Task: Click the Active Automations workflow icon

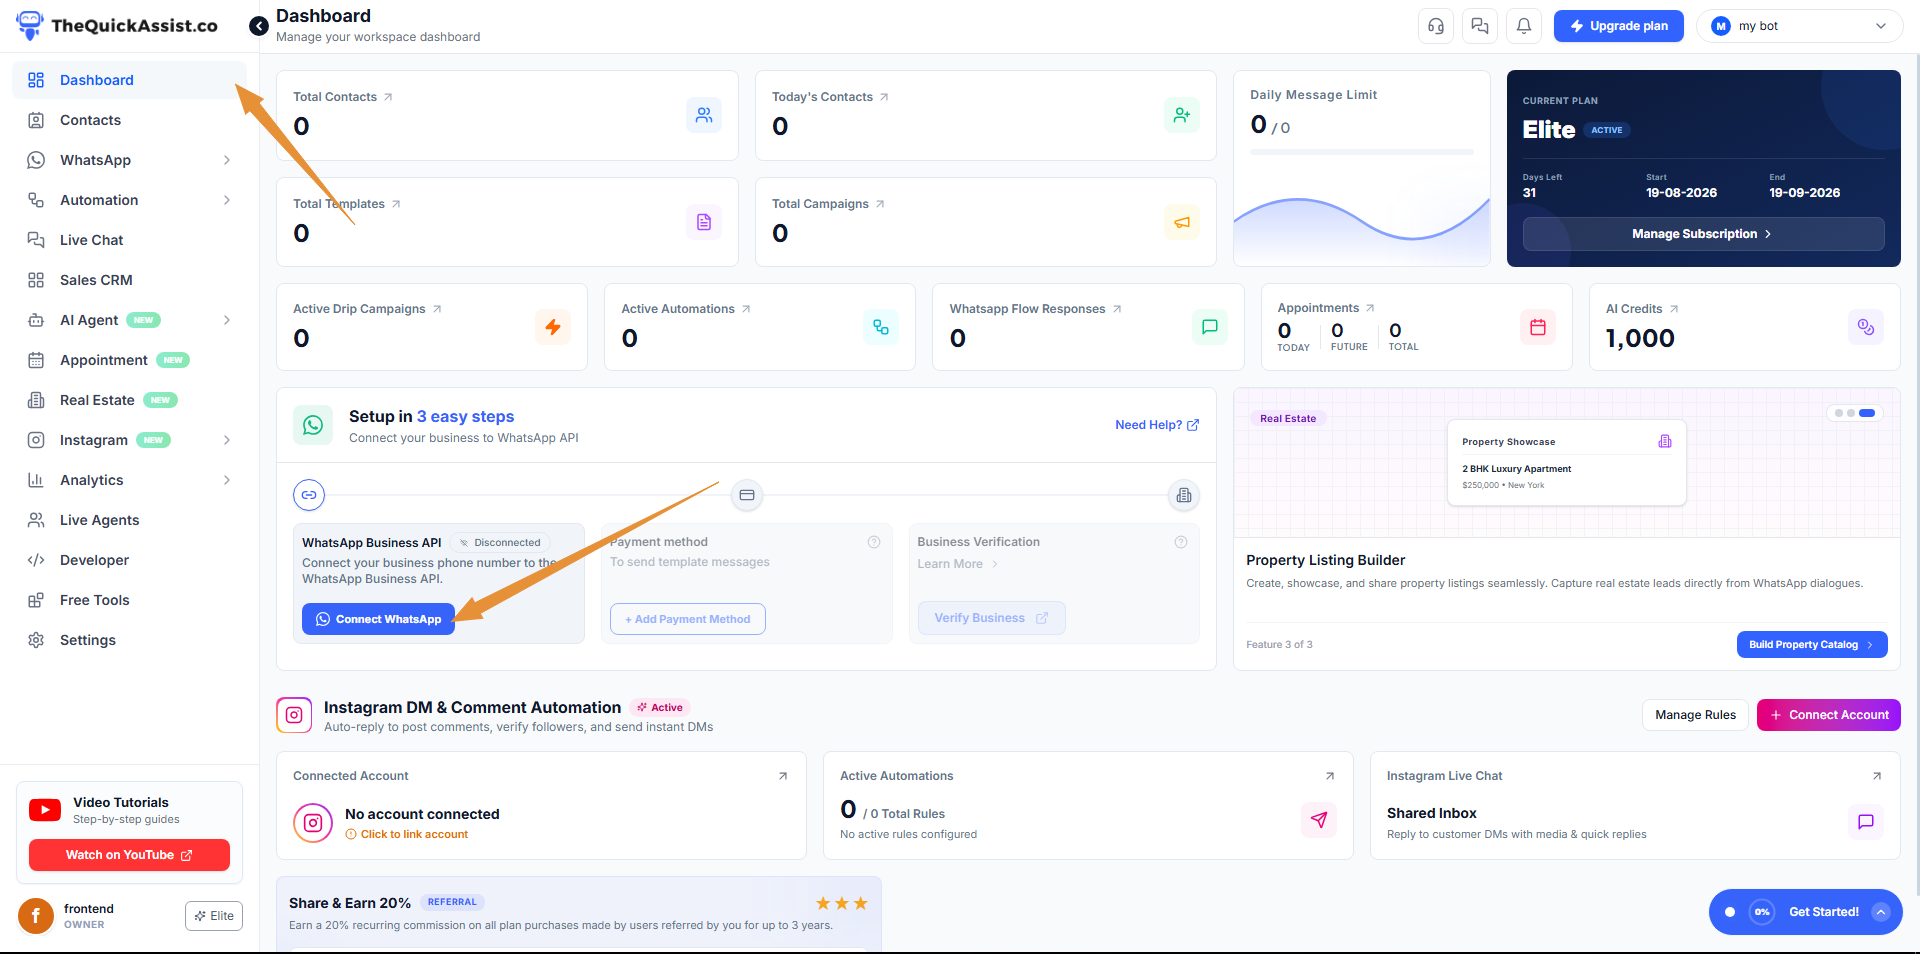Action: (x=881, y=327)
